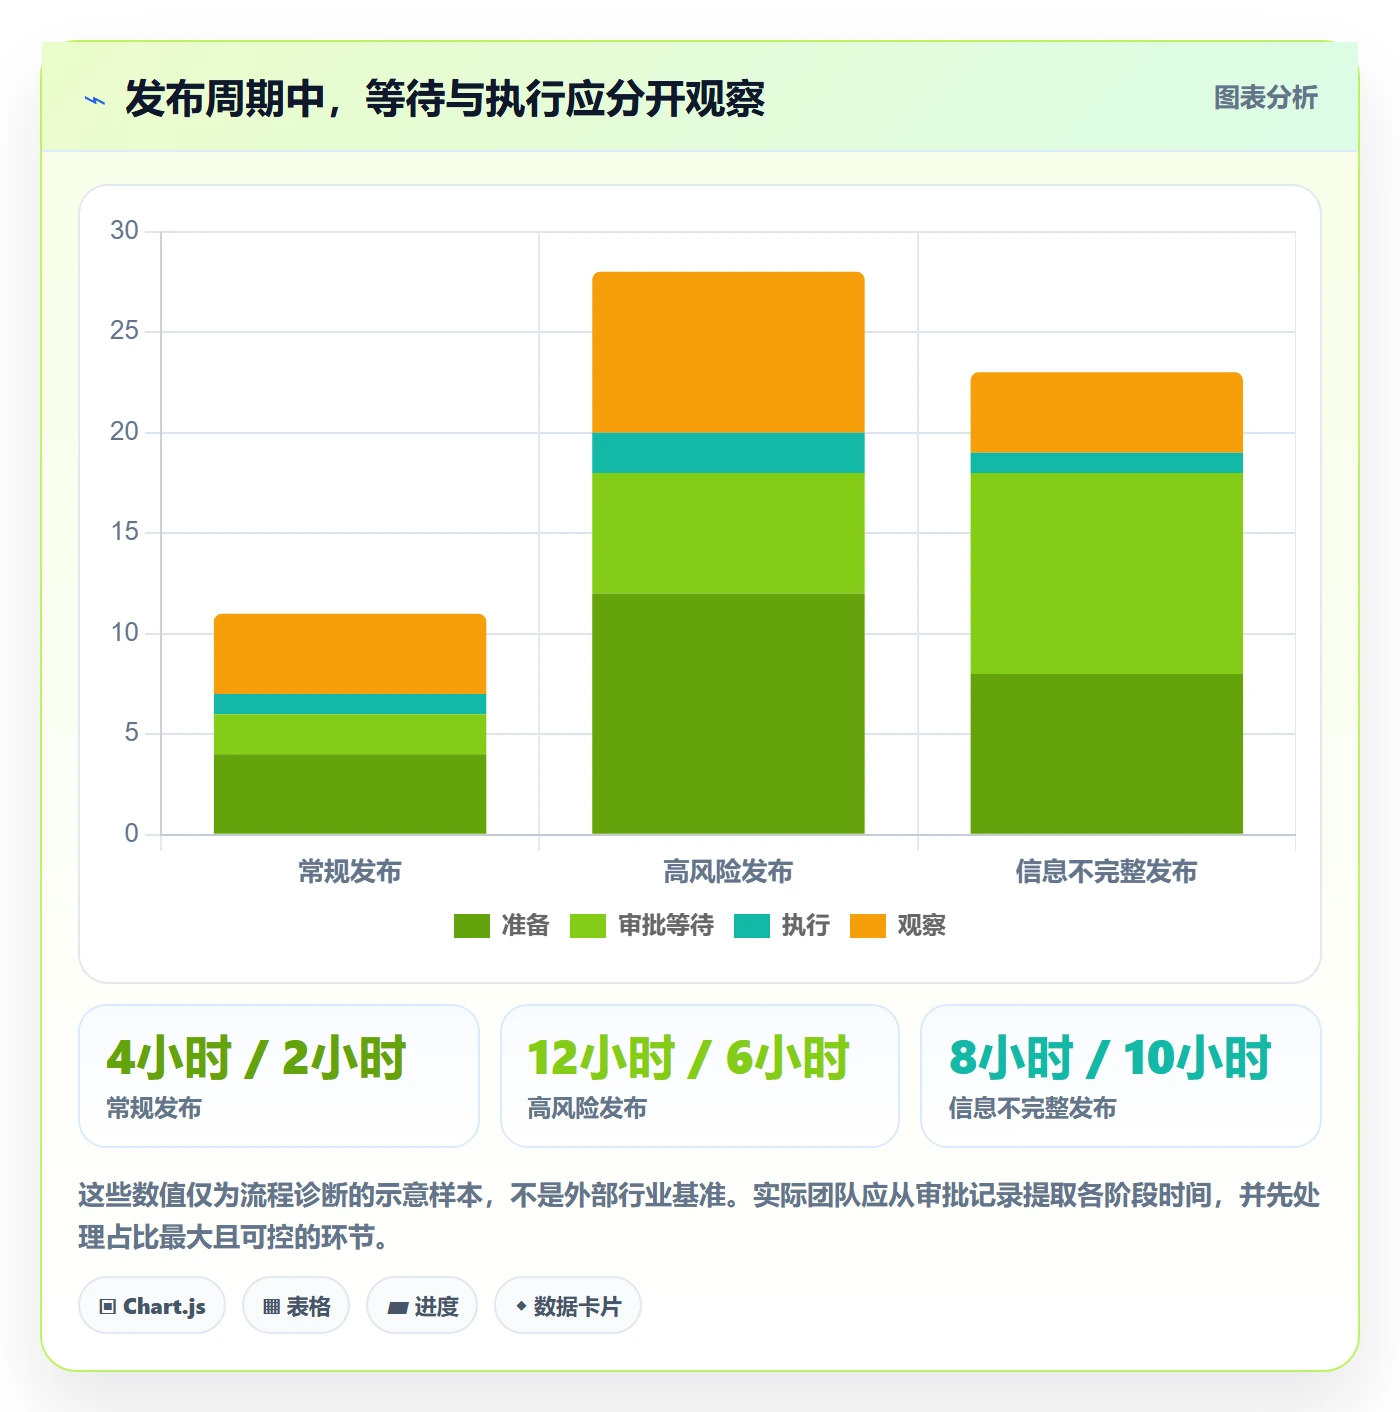The image size is (1400, 1412).
Task: Toggle the 准备 legend item
Action: pos(501,926)
